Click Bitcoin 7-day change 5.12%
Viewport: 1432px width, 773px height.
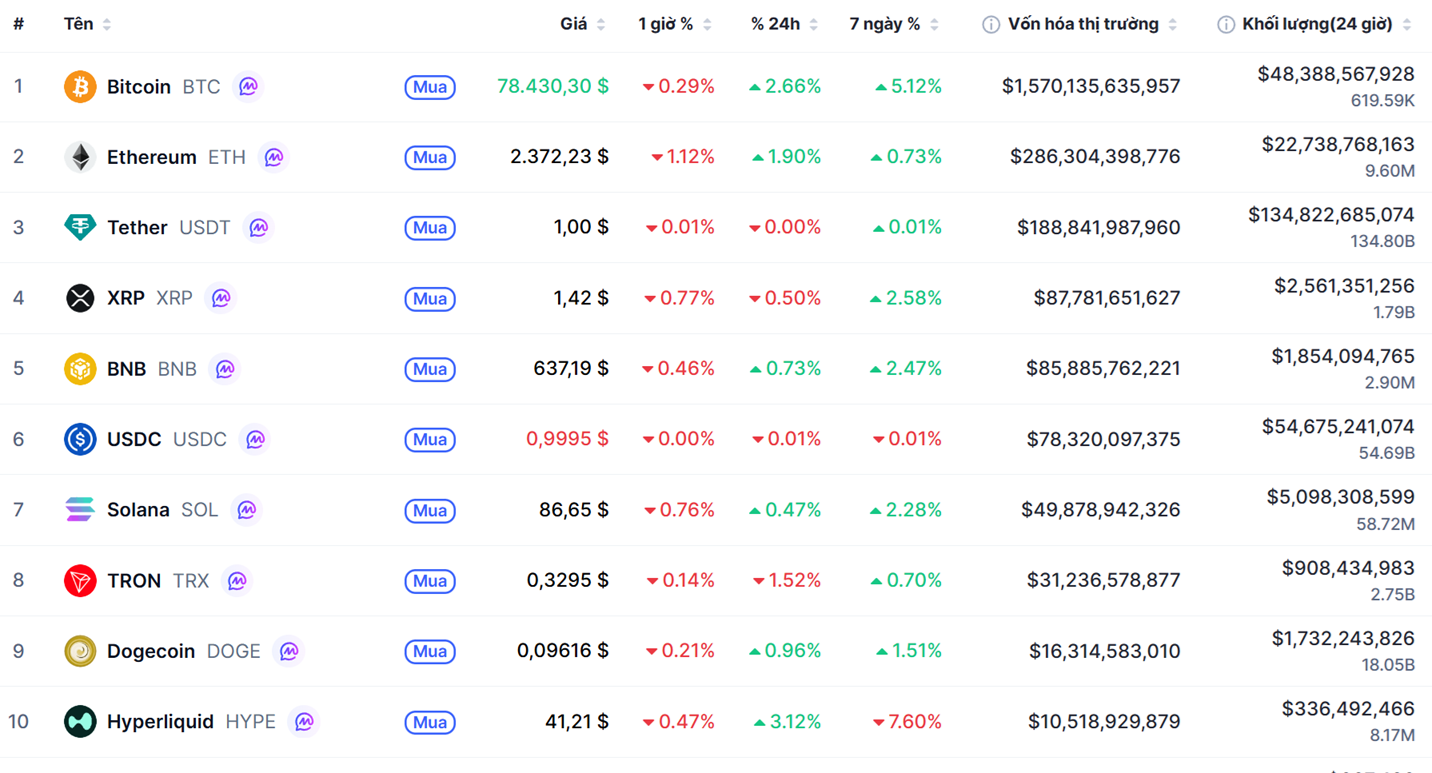click(908, 86)
